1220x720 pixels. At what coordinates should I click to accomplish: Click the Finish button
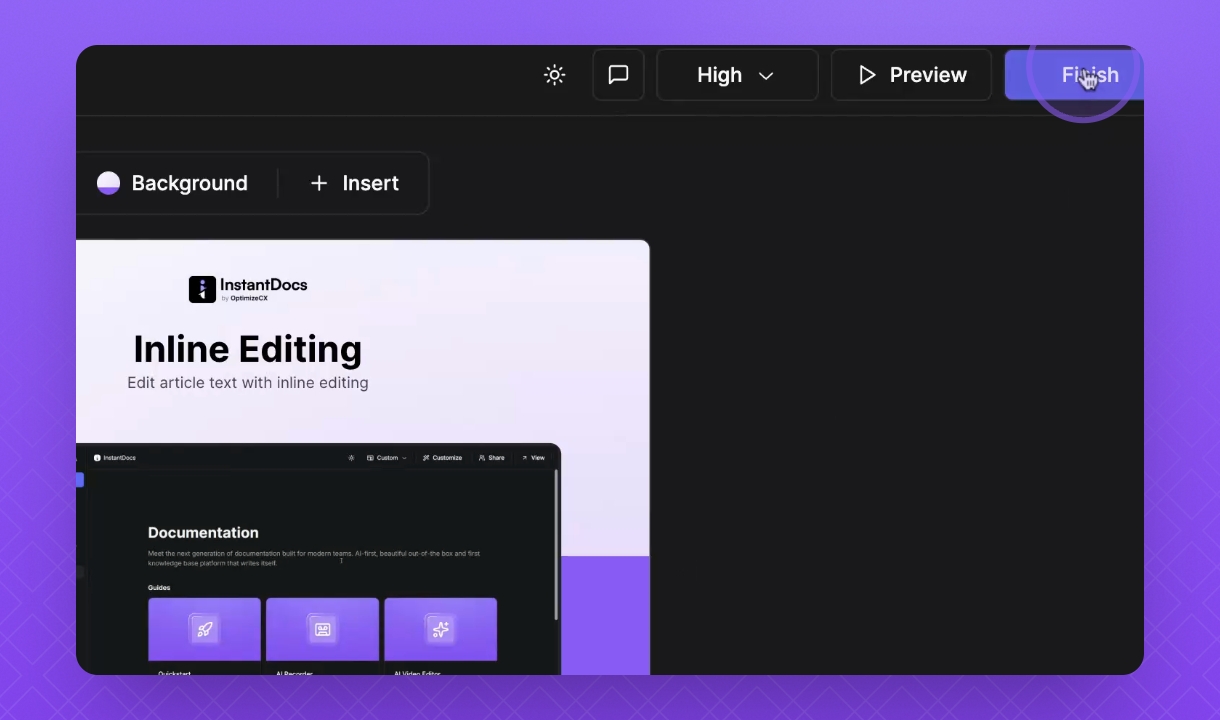click(x=1074, y=75)
